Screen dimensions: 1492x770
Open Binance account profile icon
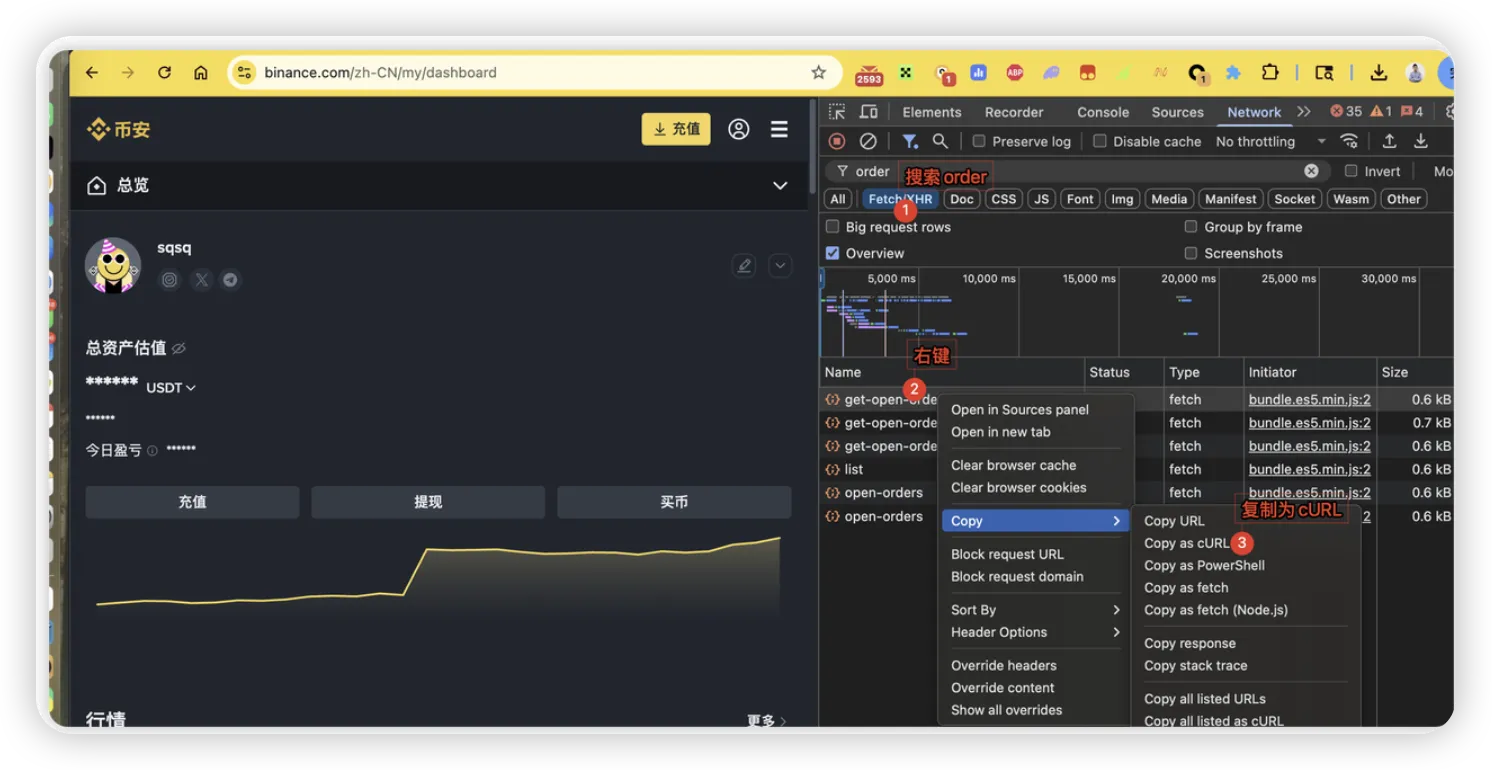coord(739,129)
